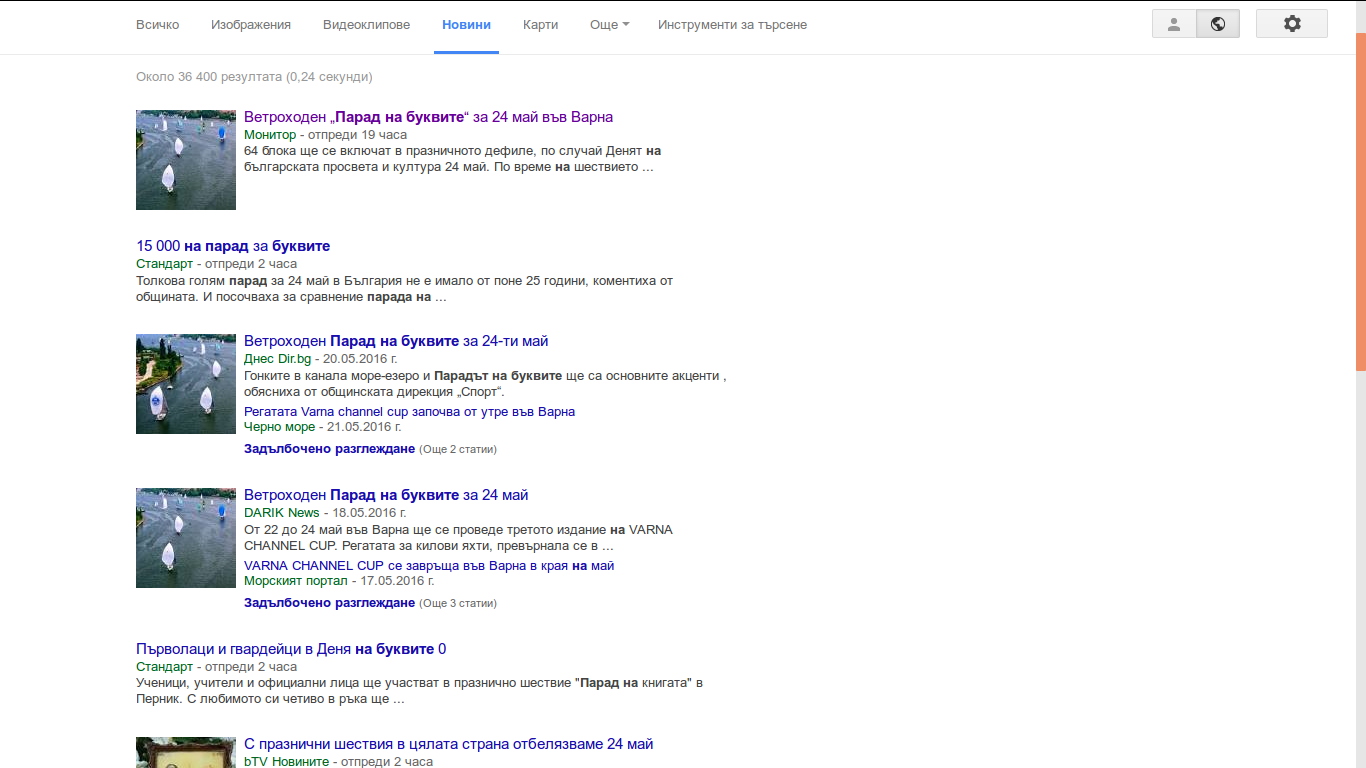The width and height of the screenshot is (1366, 768).
Task: Expand the Още dropdown menu
Action: (x=609, y=25)
